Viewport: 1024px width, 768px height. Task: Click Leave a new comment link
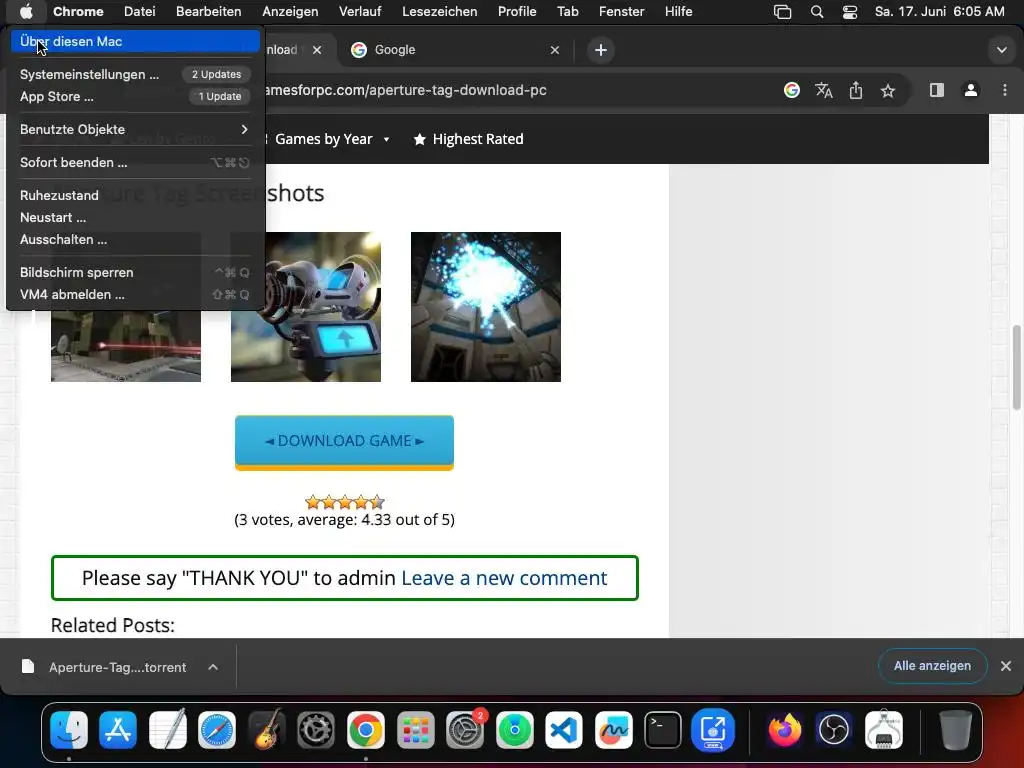[x=504, y=578]
